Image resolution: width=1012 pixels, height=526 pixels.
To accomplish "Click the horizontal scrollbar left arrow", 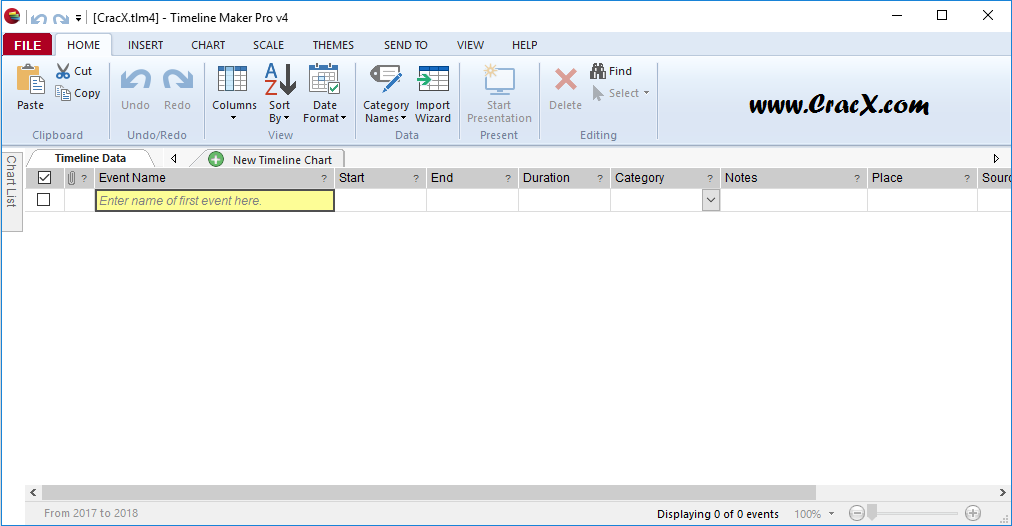I will (x=34, y=492).
